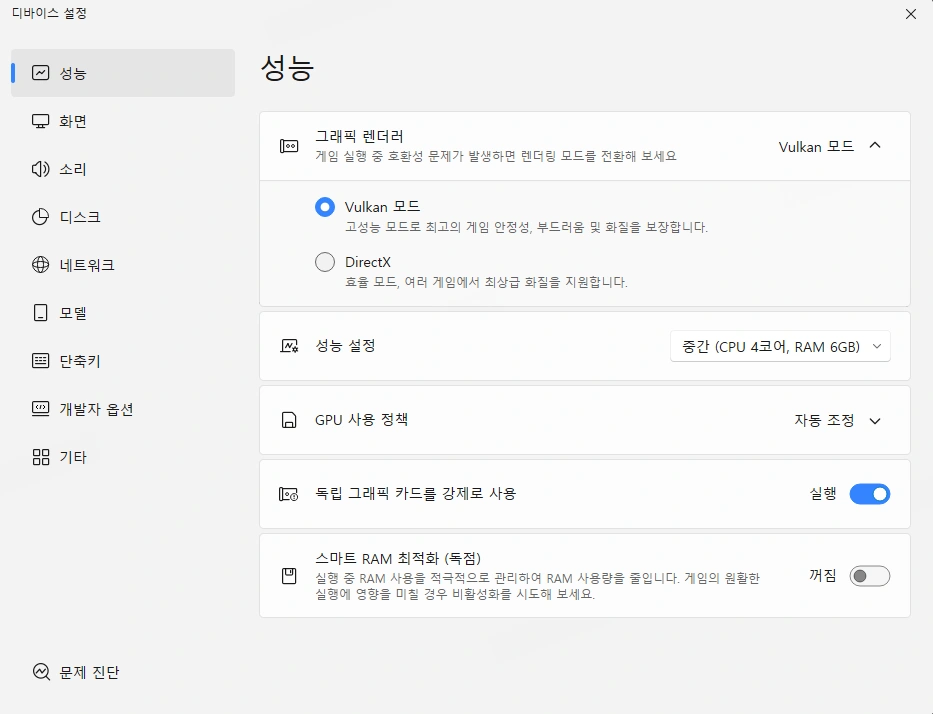
Task: Click the 스마트 RAM 최적화 memory icon
Action: (x=289, y=576)
